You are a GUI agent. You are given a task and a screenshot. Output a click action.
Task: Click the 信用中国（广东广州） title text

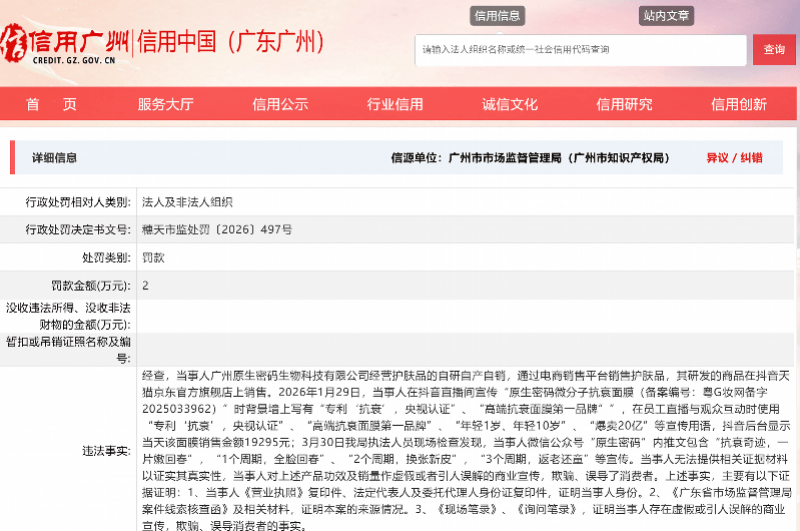pyautogui.click(x=231, y=42)
